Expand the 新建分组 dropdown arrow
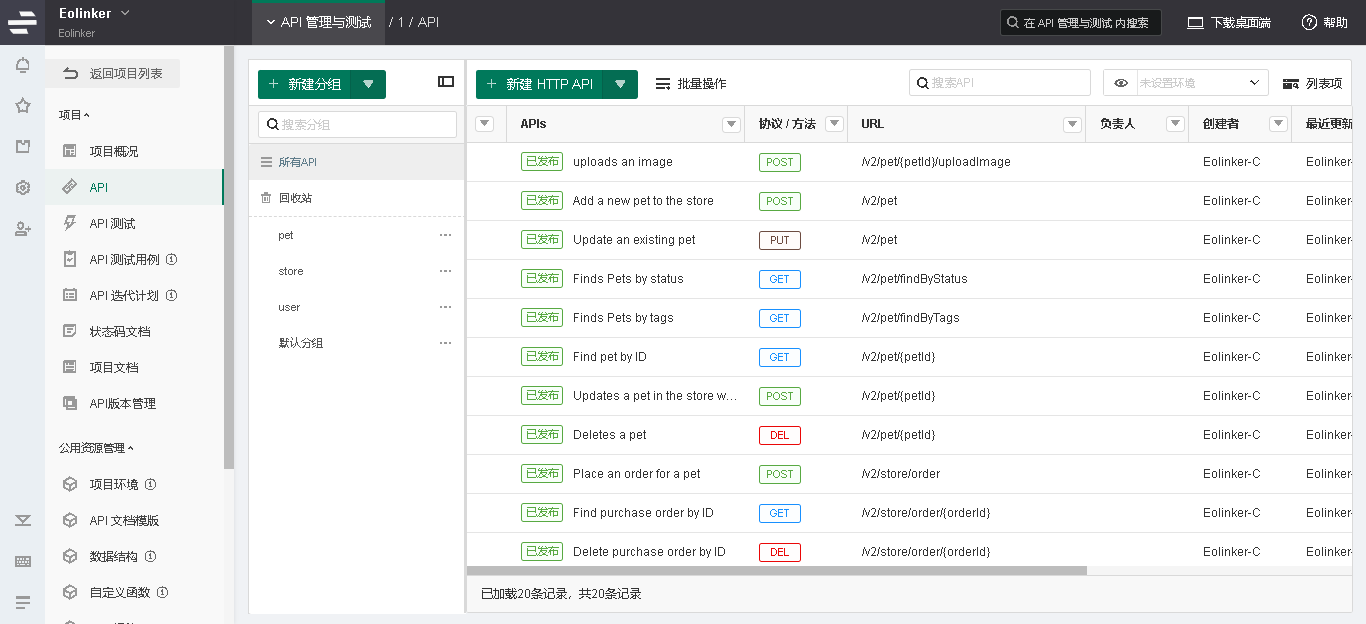The image size is (1366, 624). coord(368,84)
